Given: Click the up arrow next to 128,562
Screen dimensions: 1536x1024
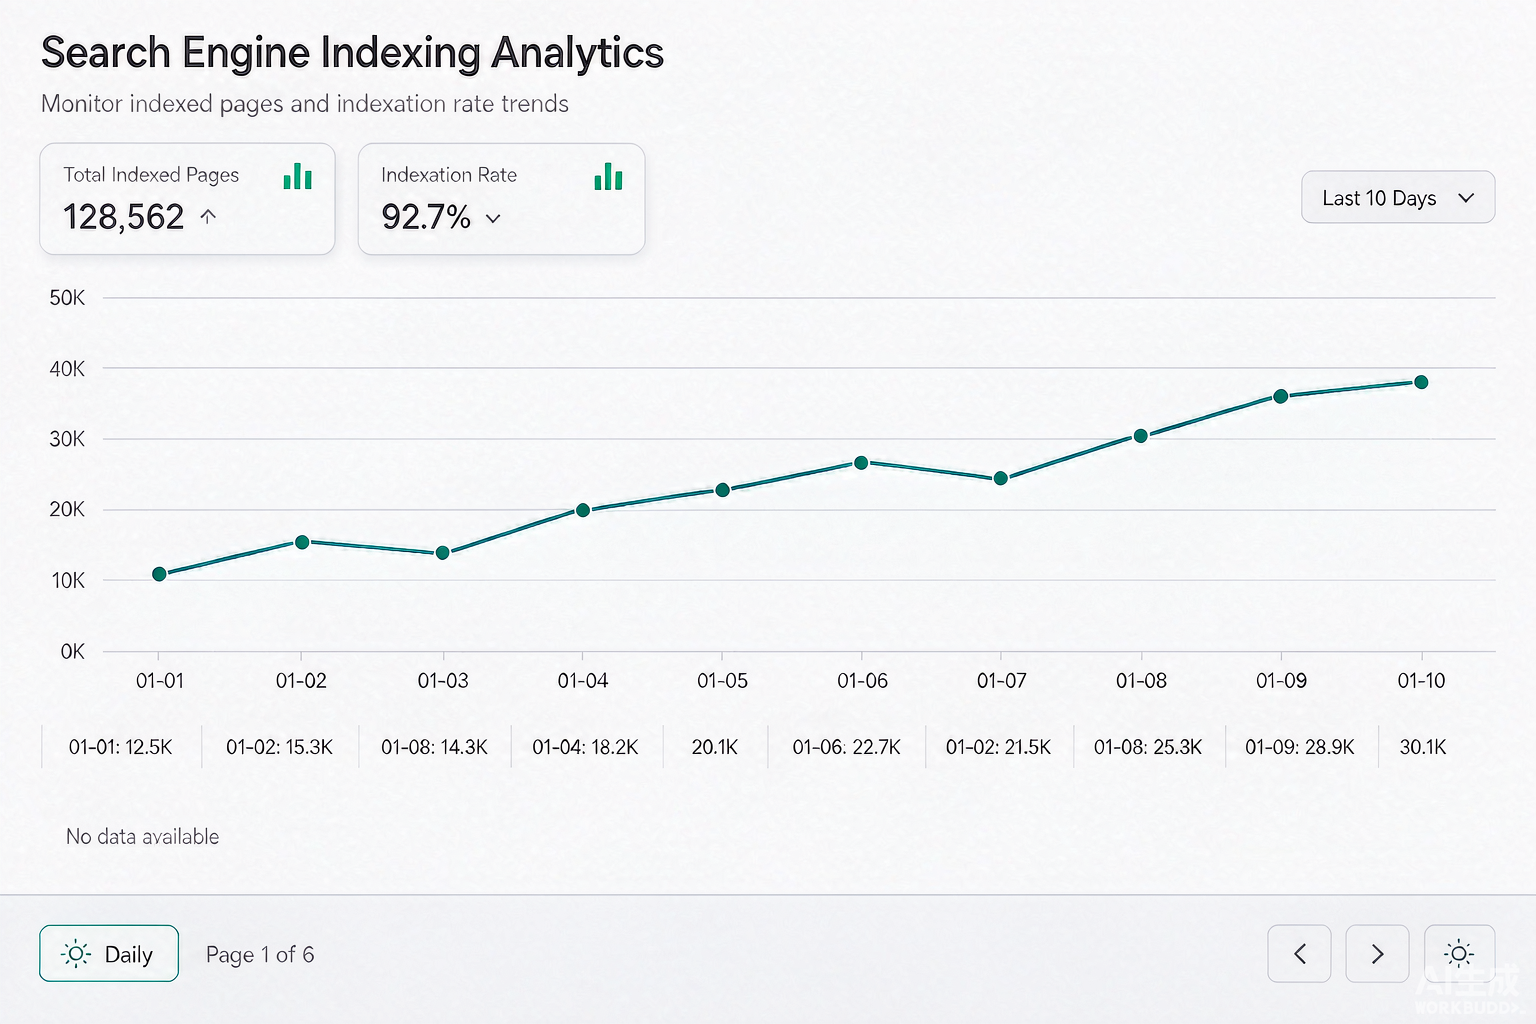Looking at the screenshot, I should pos(208,216).
